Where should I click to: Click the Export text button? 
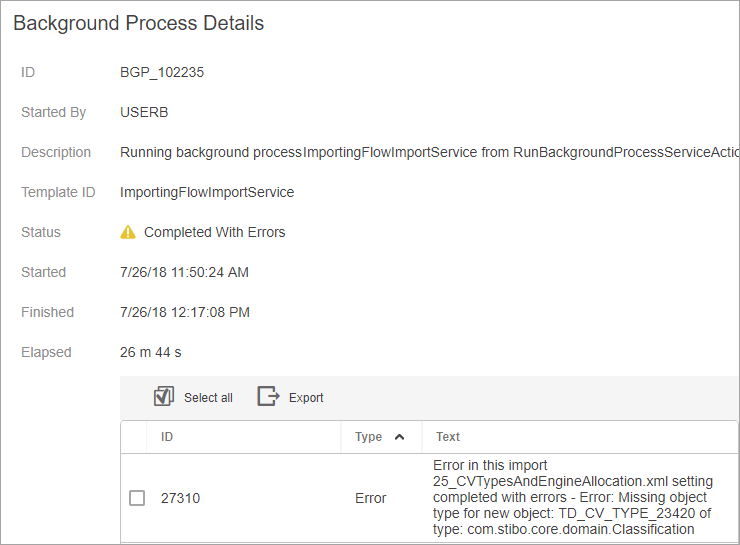click(x=306, y=398)
